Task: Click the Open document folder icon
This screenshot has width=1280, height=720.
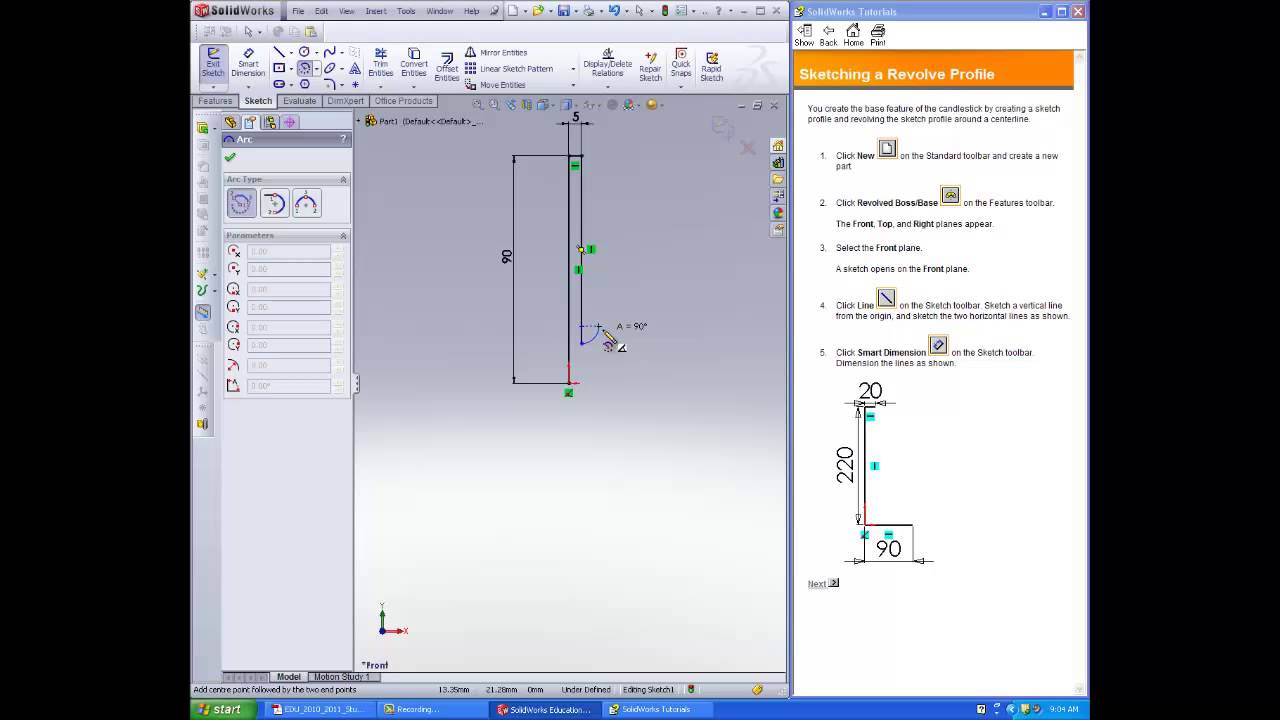Action: [x=538, y=11]
